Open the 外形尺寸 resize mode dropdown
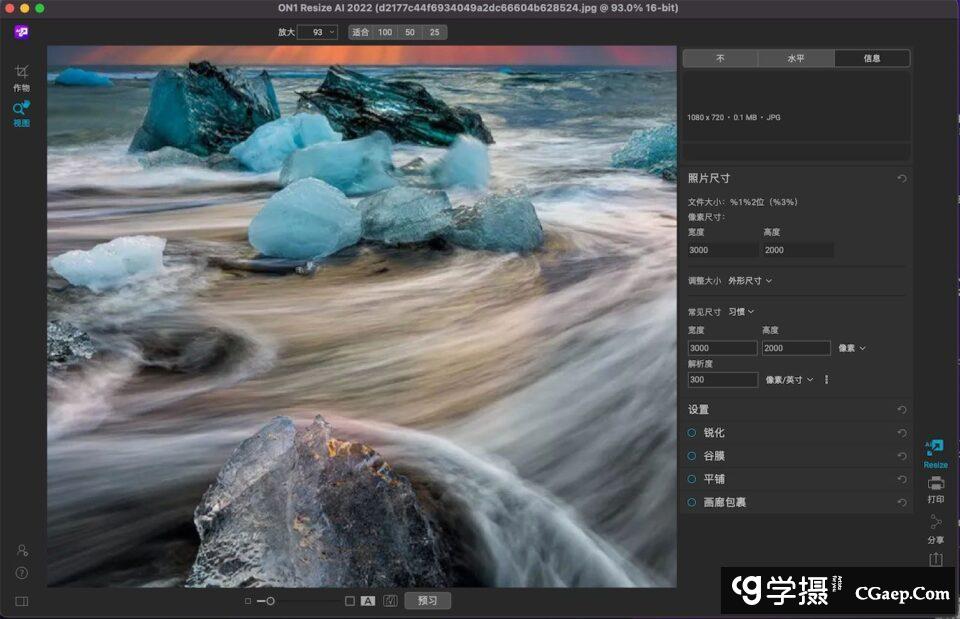Screen dimensions: 960x619 point(749,281)
